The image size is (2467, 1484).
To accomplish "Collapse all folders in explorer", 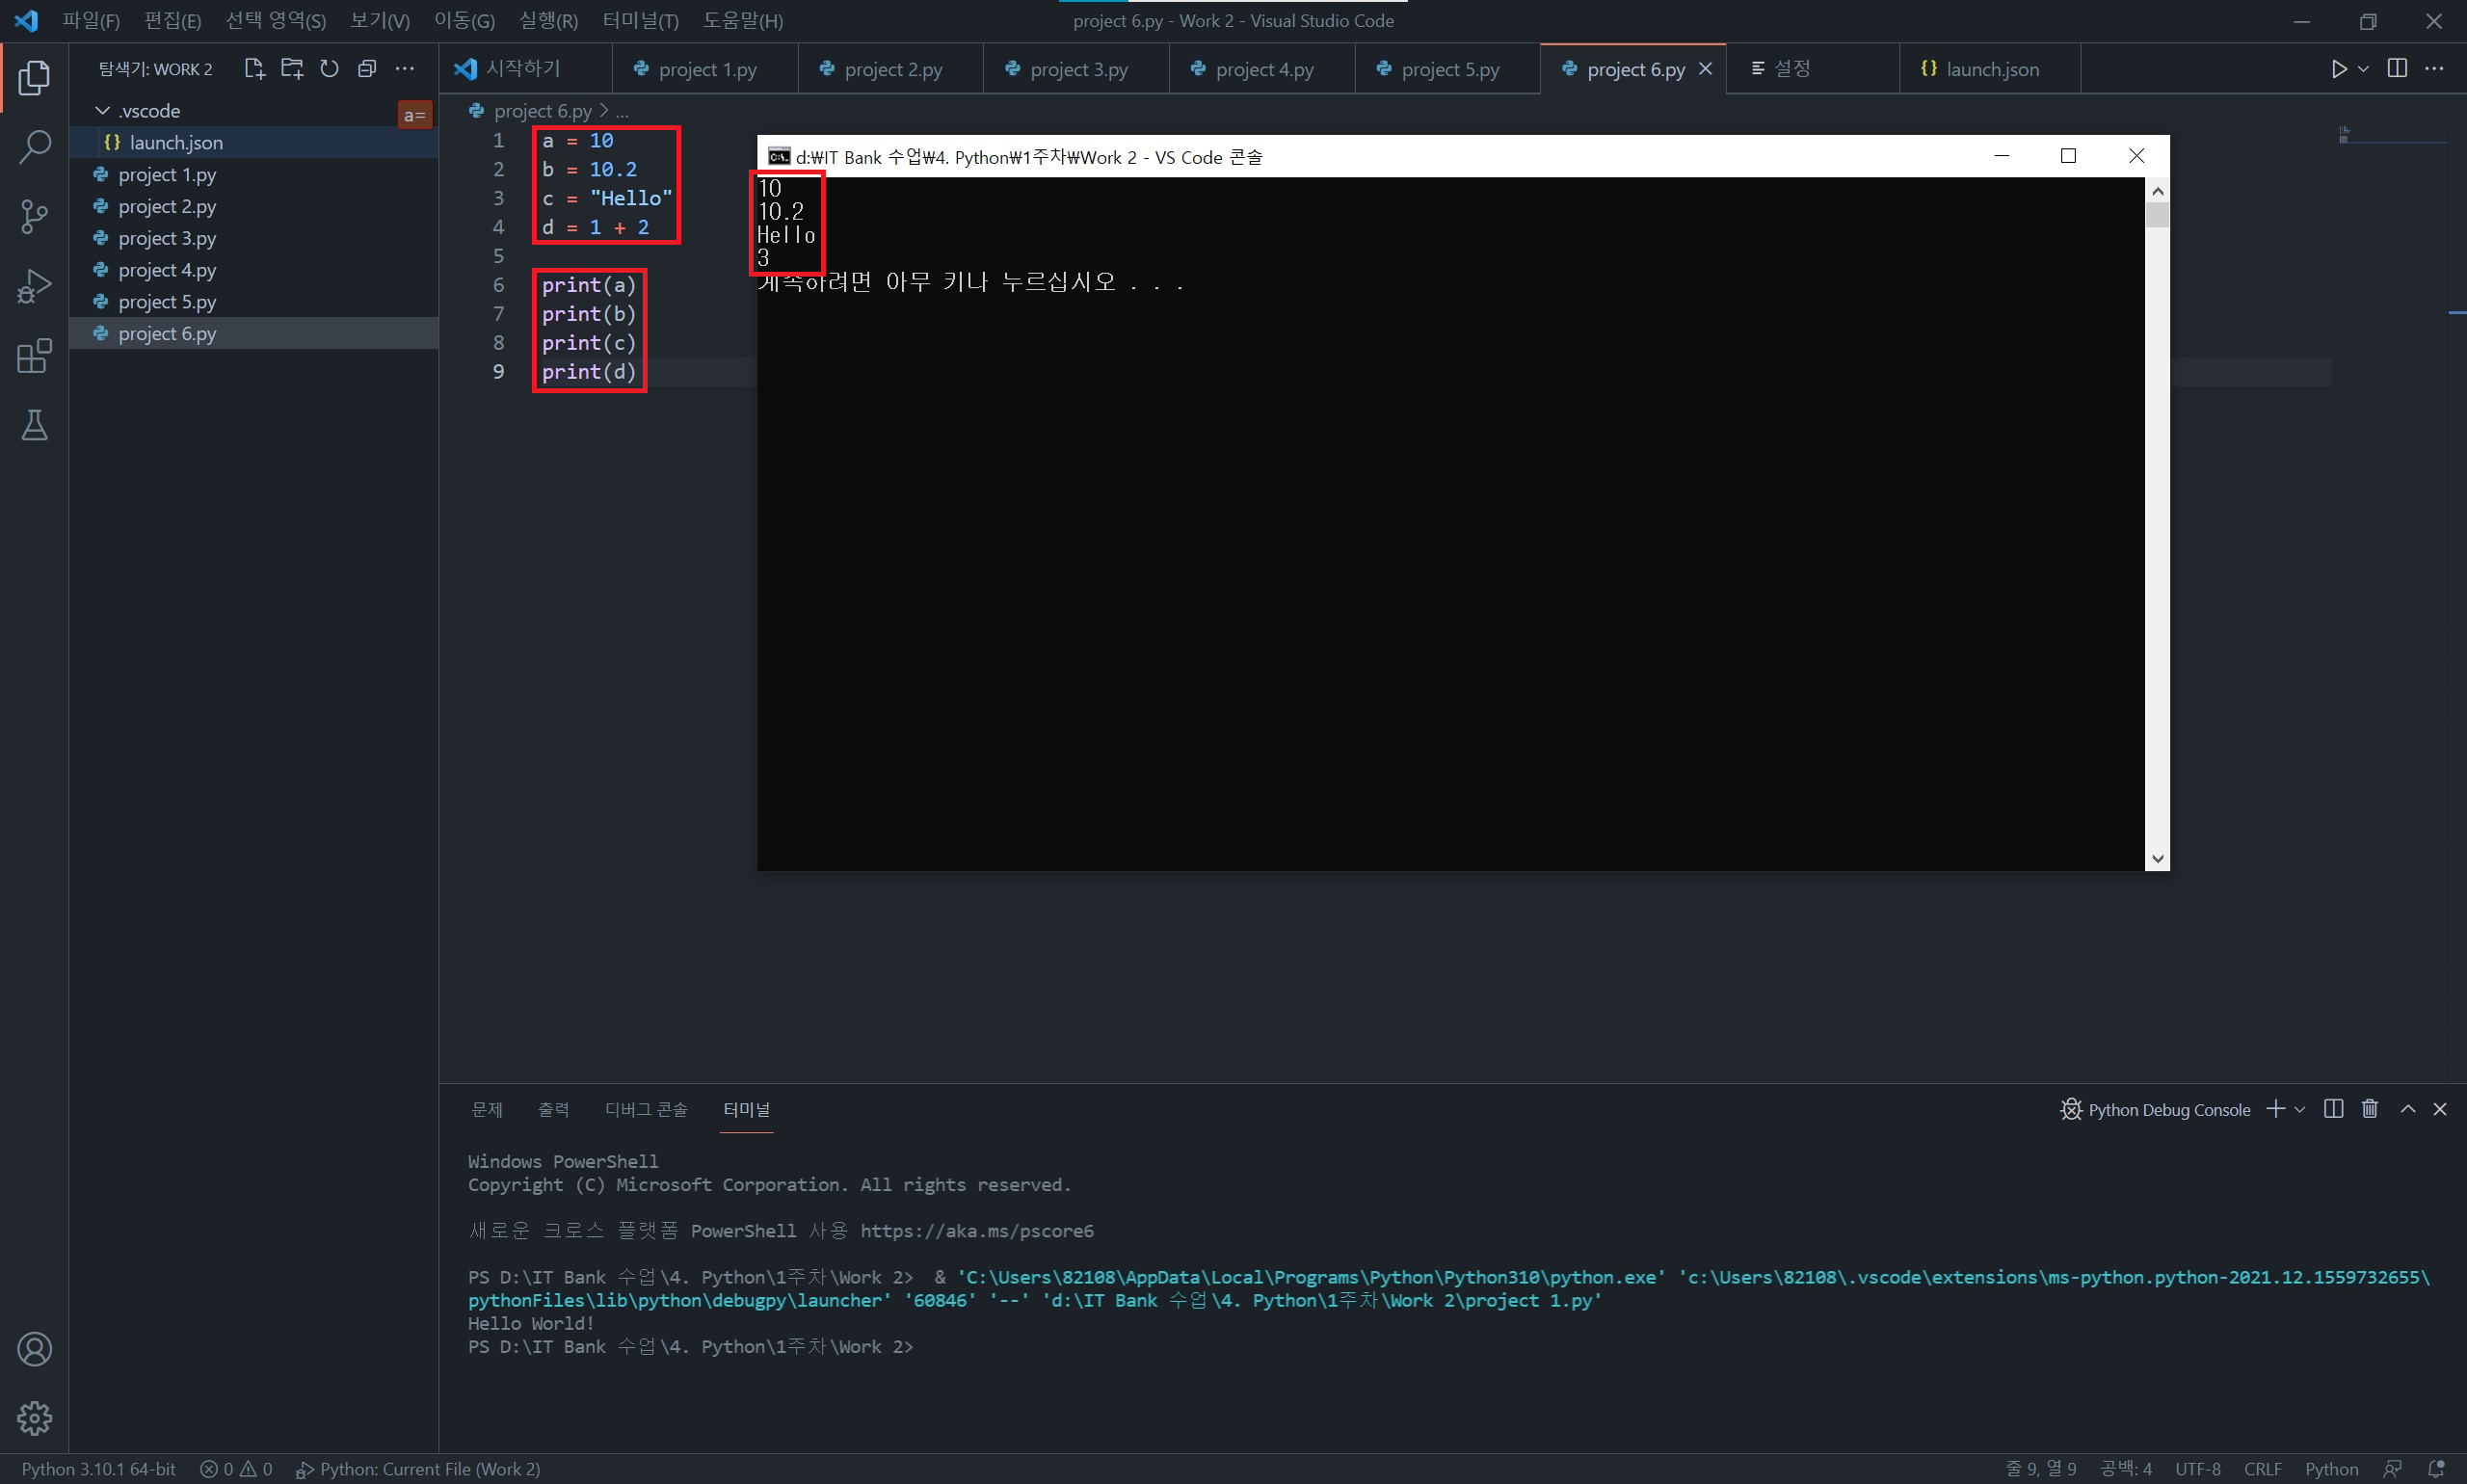I will pyautogui.click(x=367, y=68).
